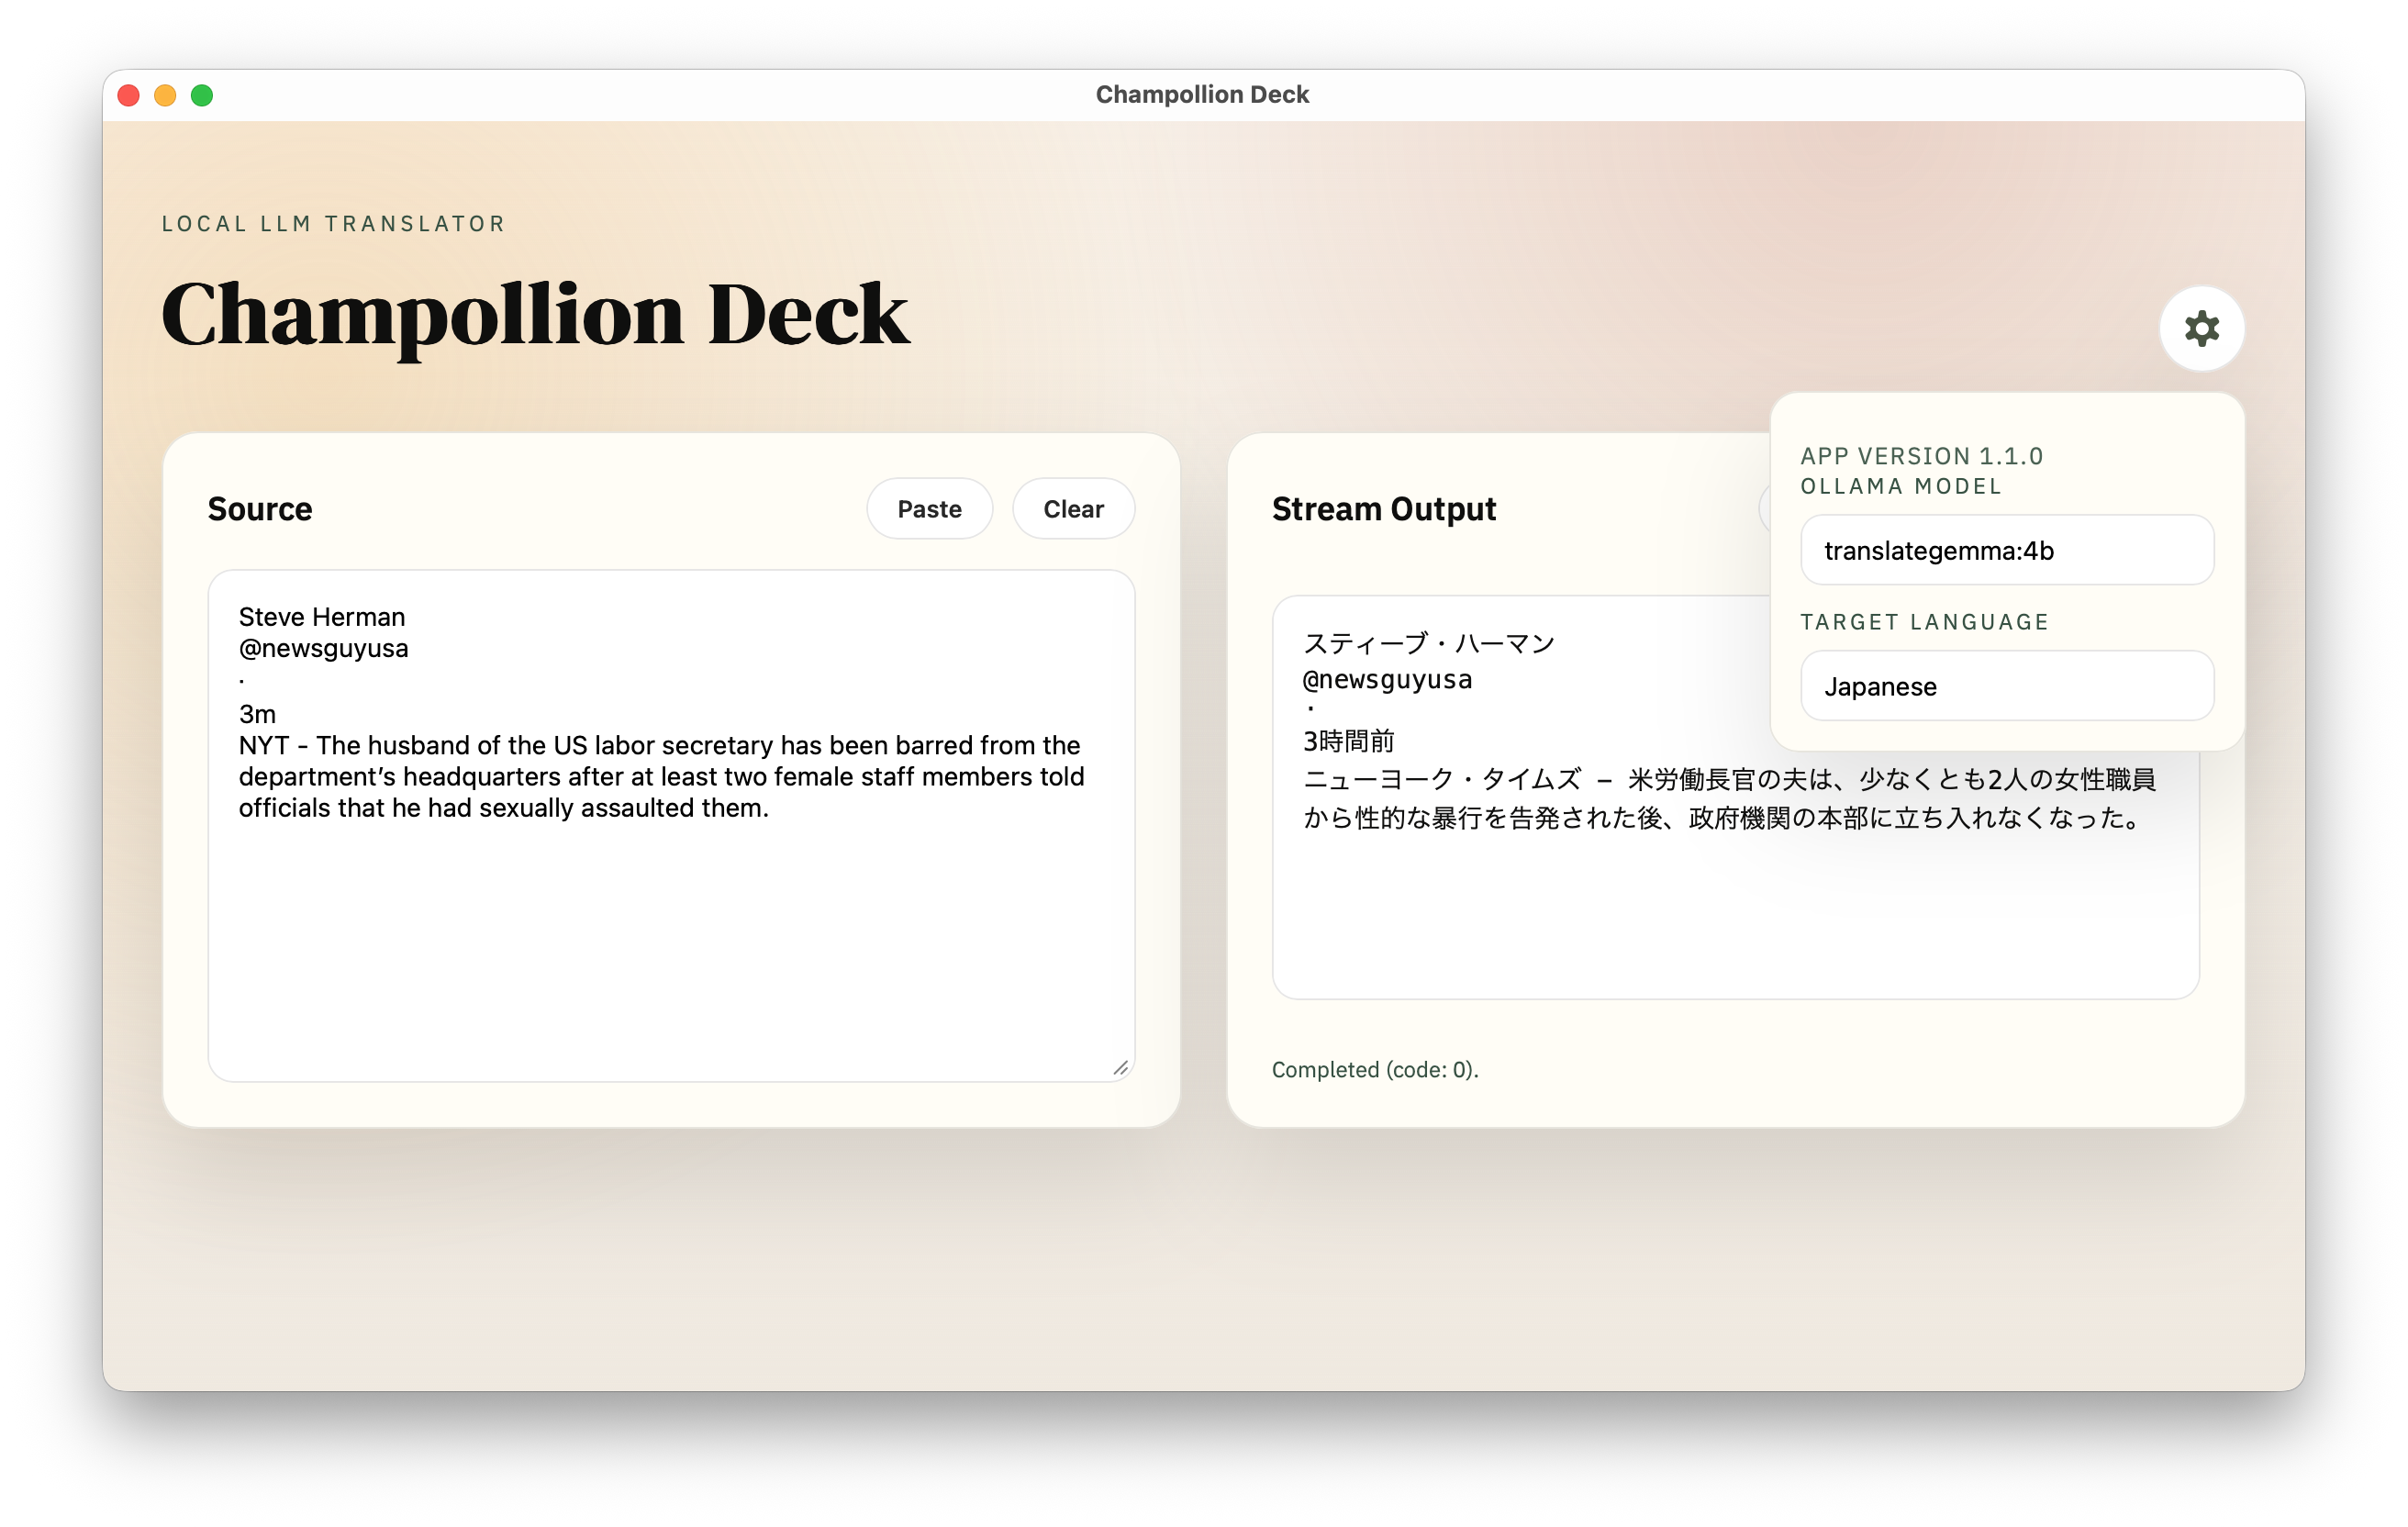Open settings via the gear icon
The width and height of the screenshot is (2408, 1527).
click(2202, 328)
